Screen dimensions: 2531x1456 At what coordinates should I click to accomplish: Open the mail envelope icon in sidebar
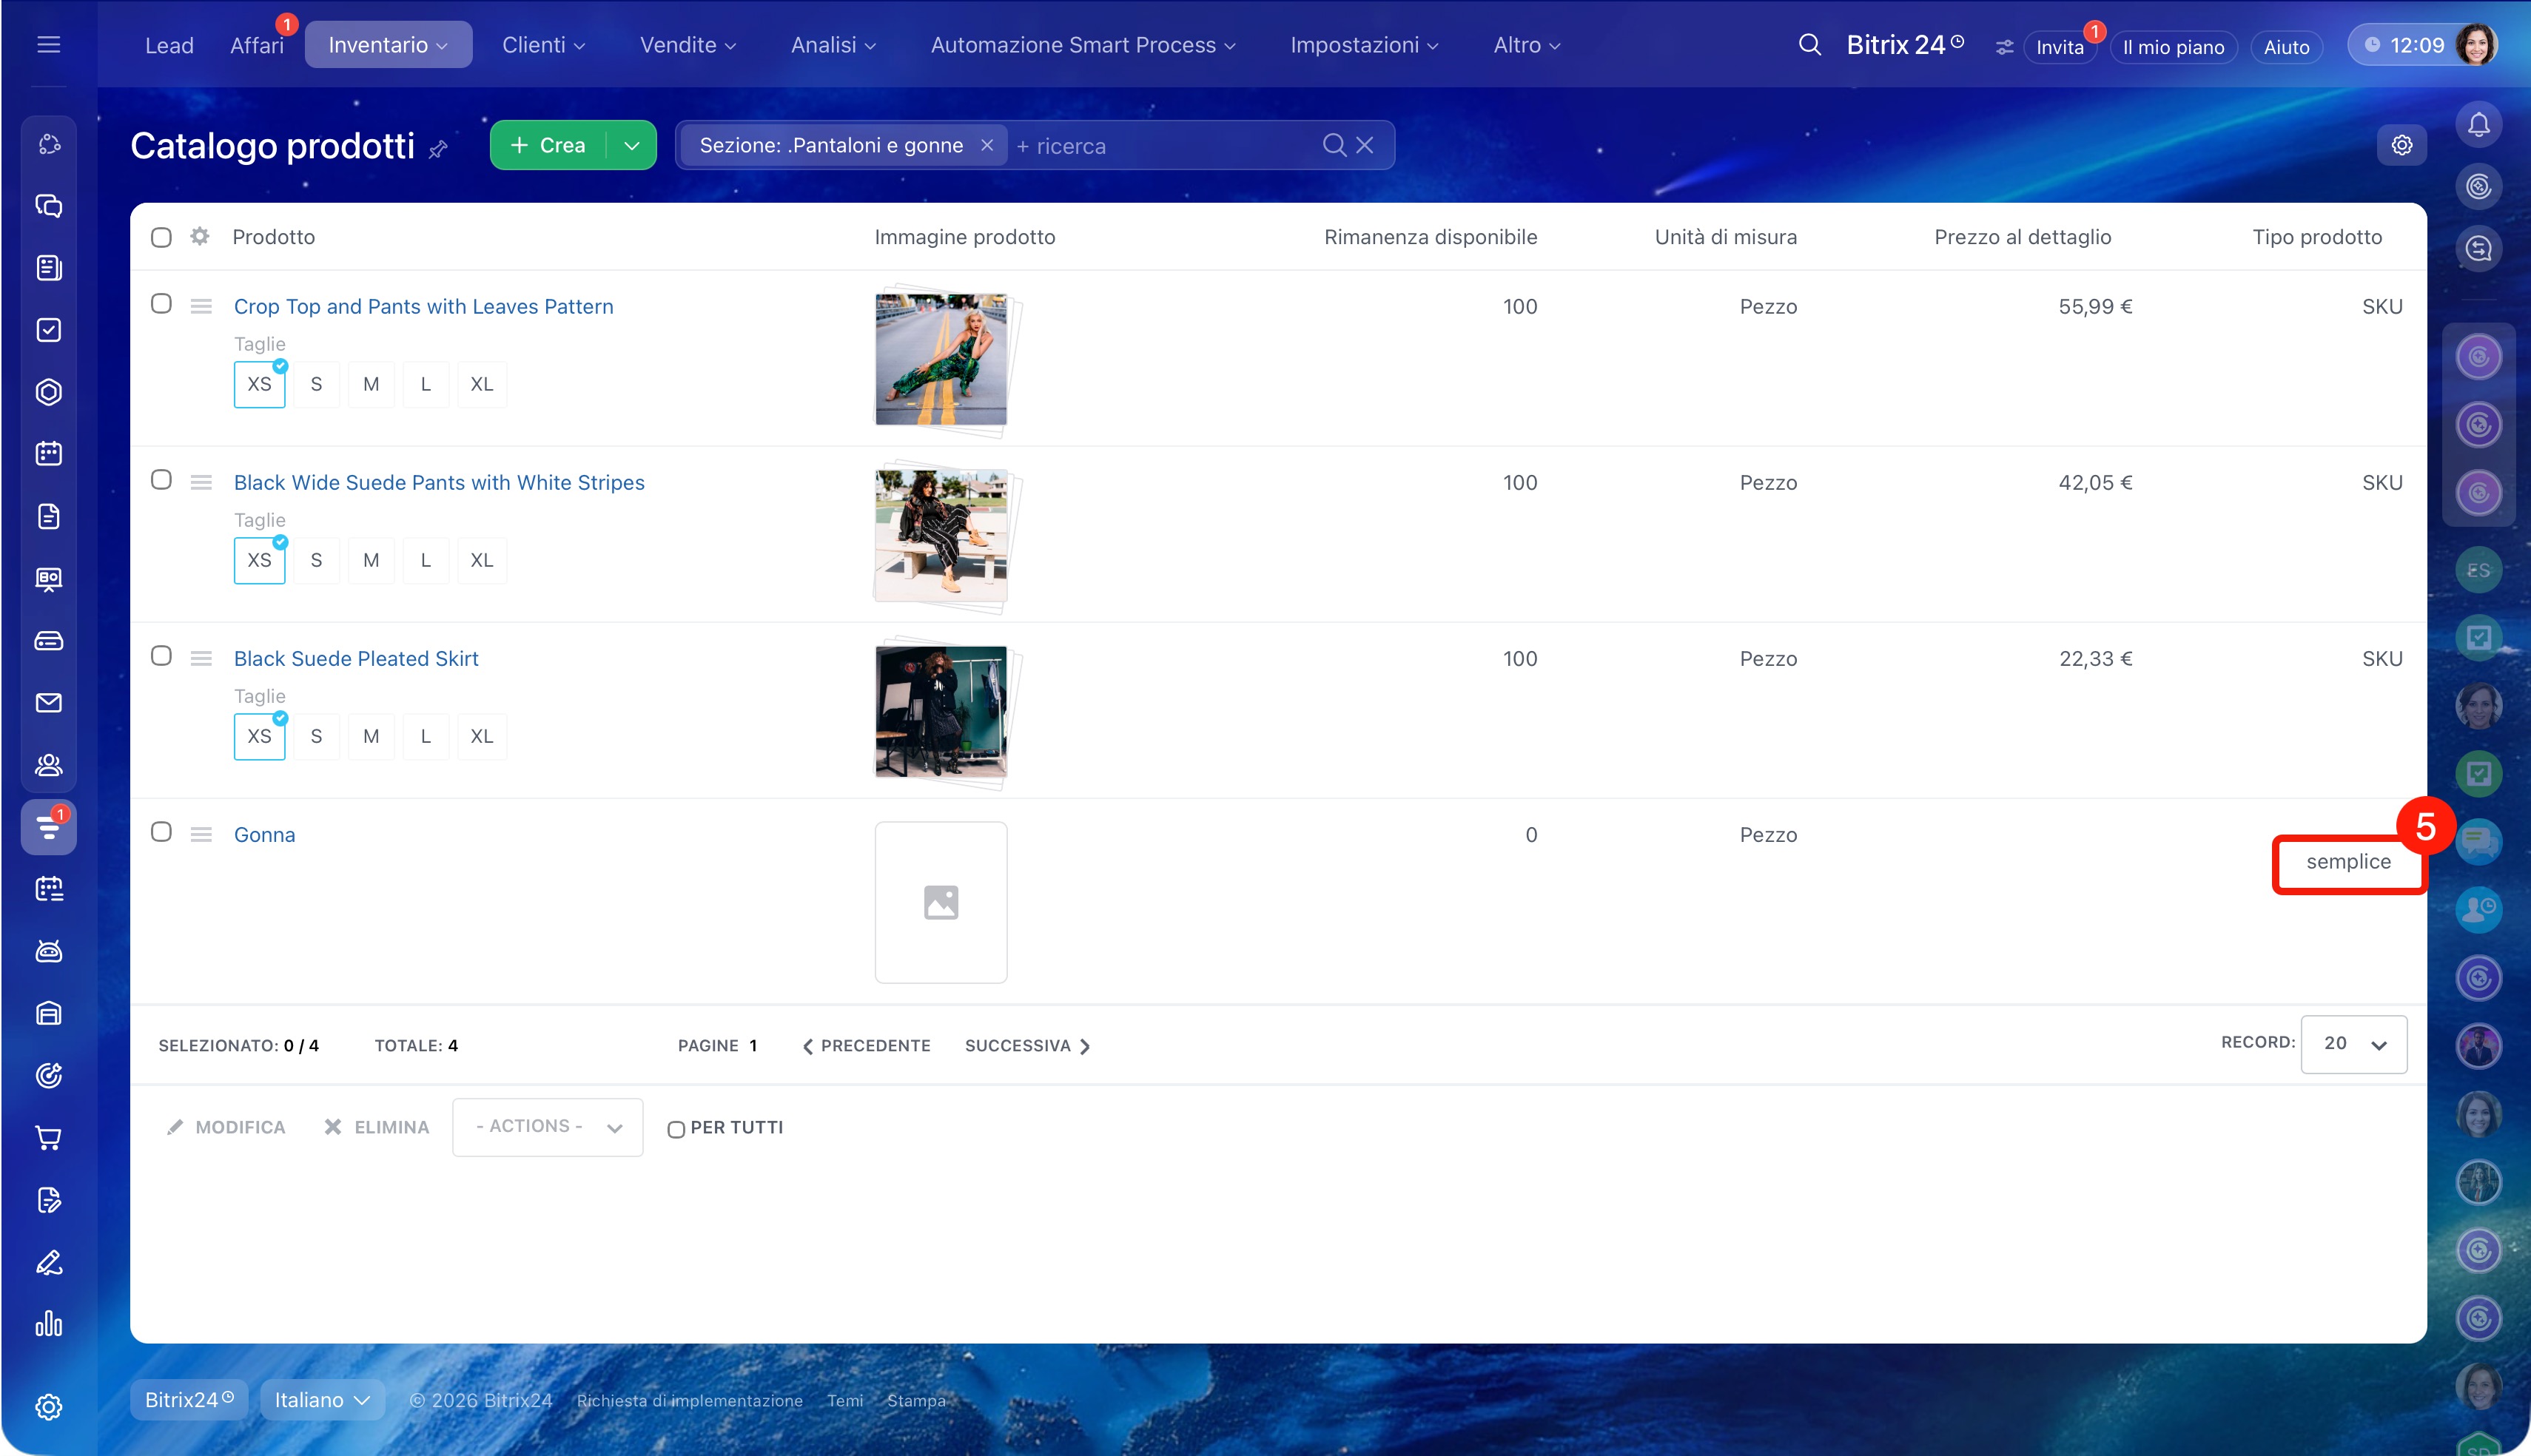click(48, 703)
